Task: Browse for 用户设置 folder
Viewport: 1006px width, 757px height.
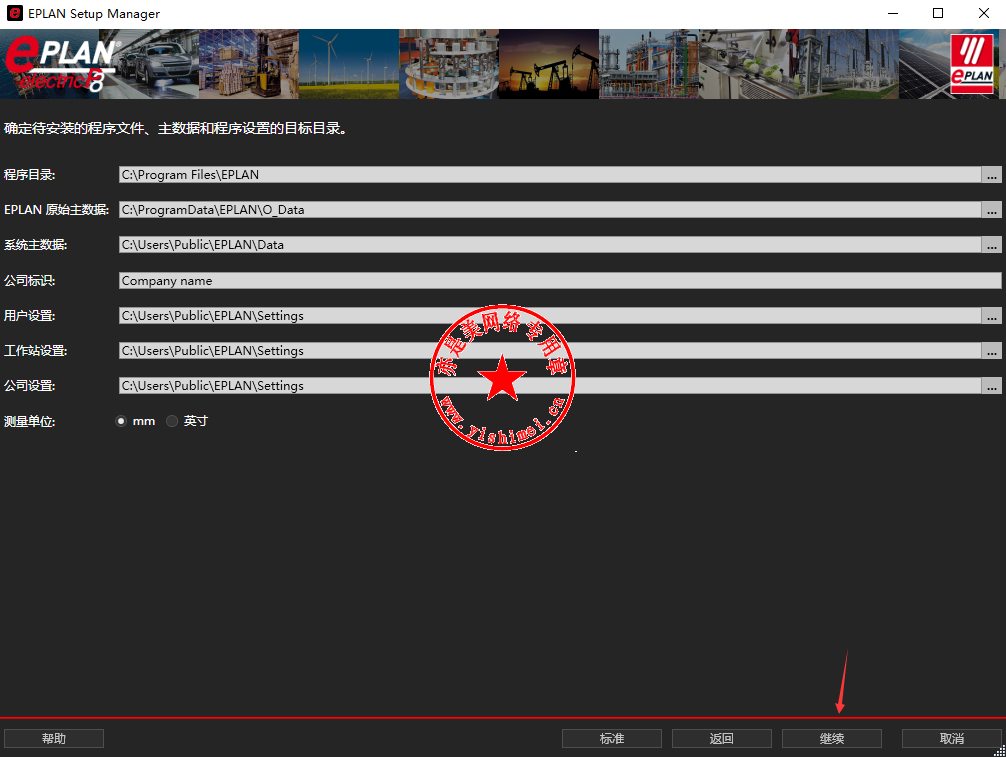Action: tap(992, 316)
